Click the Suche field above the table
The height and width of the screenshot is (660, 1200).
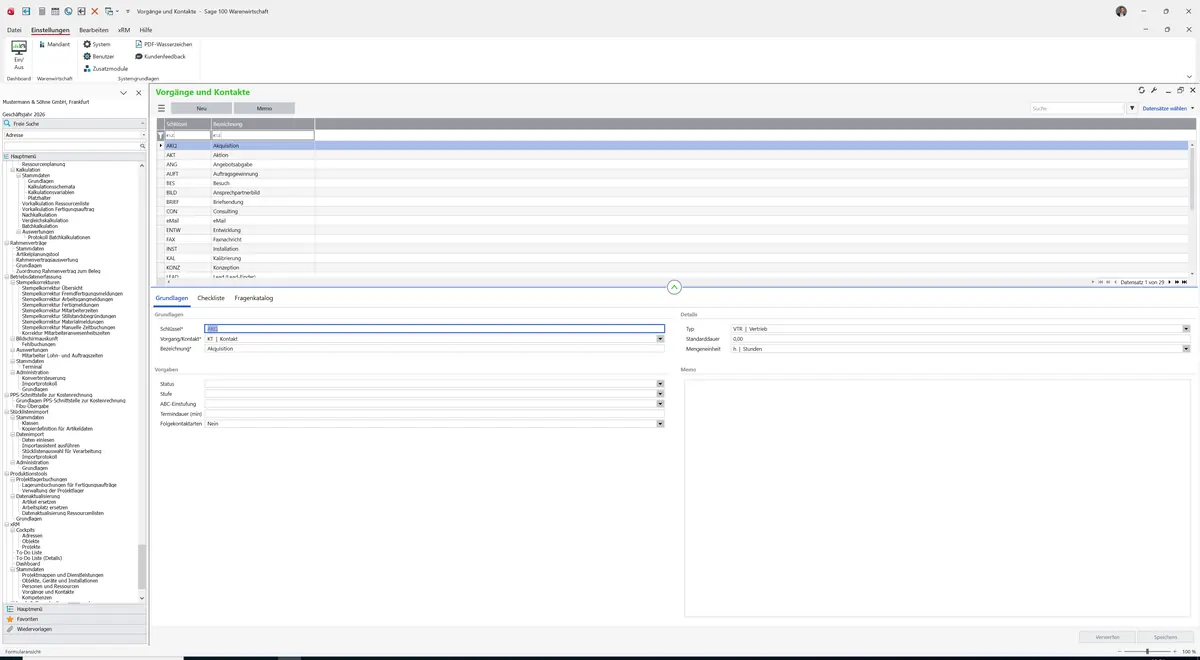[x=1078, y=108]
